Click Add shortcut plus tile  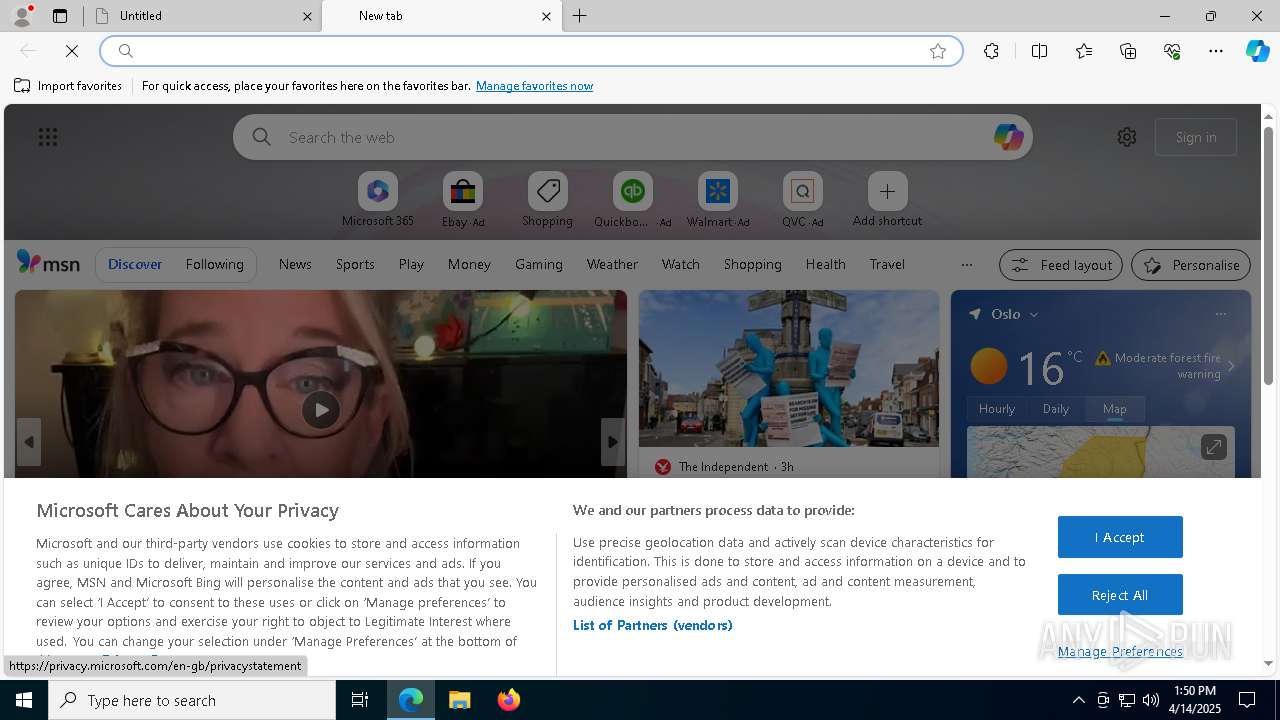[887, 200]
